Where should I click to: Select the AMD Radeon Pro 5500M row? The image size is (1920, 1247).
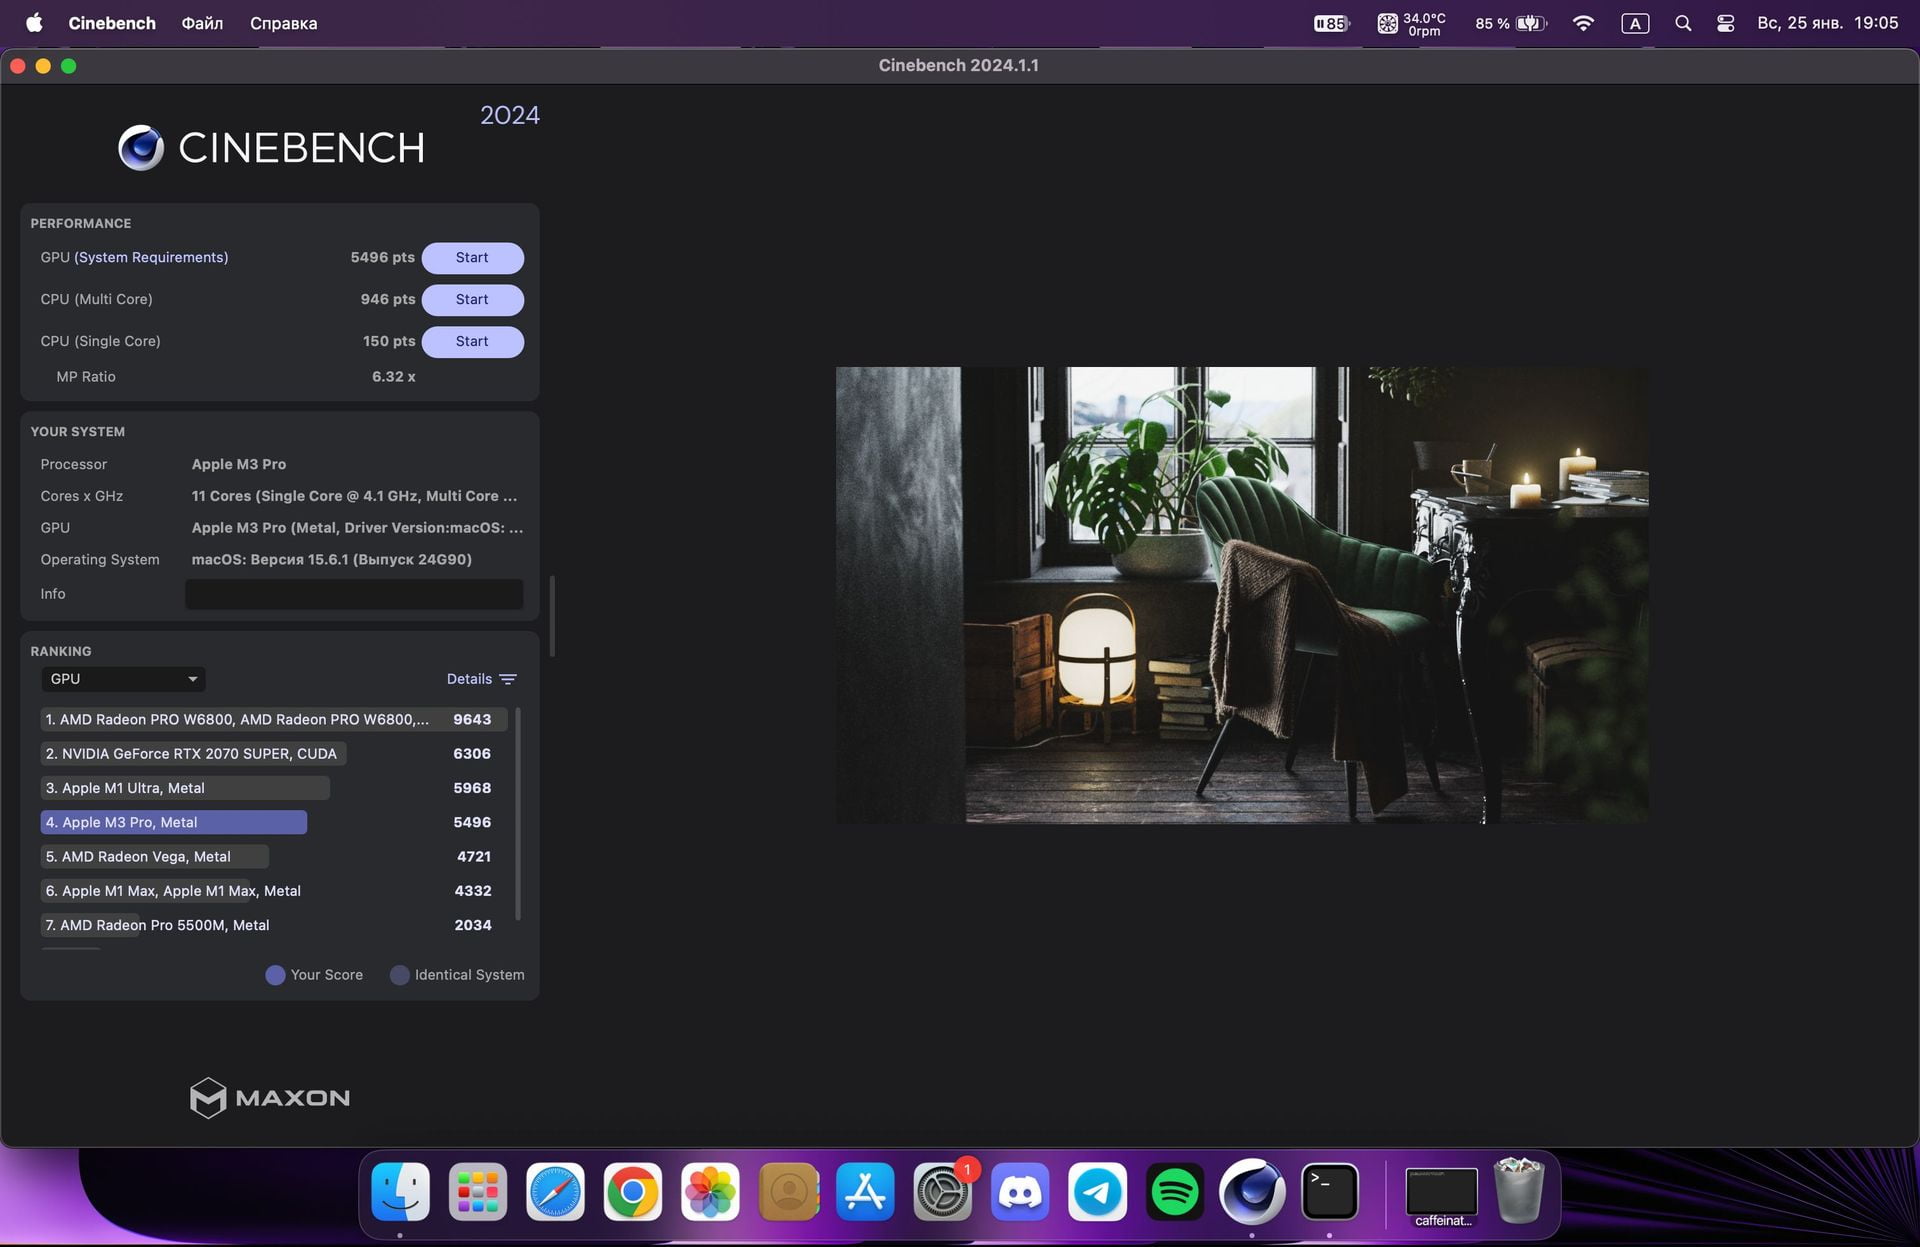(274, 925)
